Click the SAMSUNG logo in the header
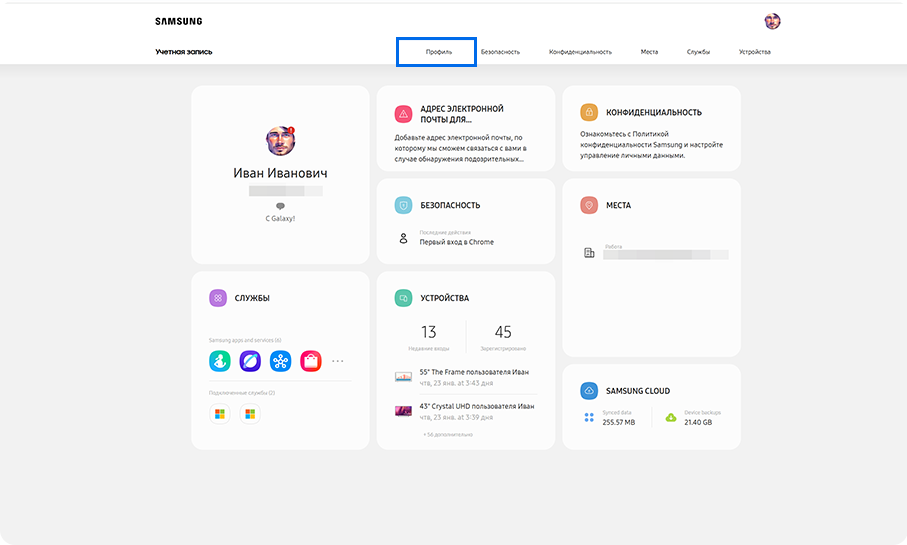Screen dimensions: 907x545 (x=179, y=21)
